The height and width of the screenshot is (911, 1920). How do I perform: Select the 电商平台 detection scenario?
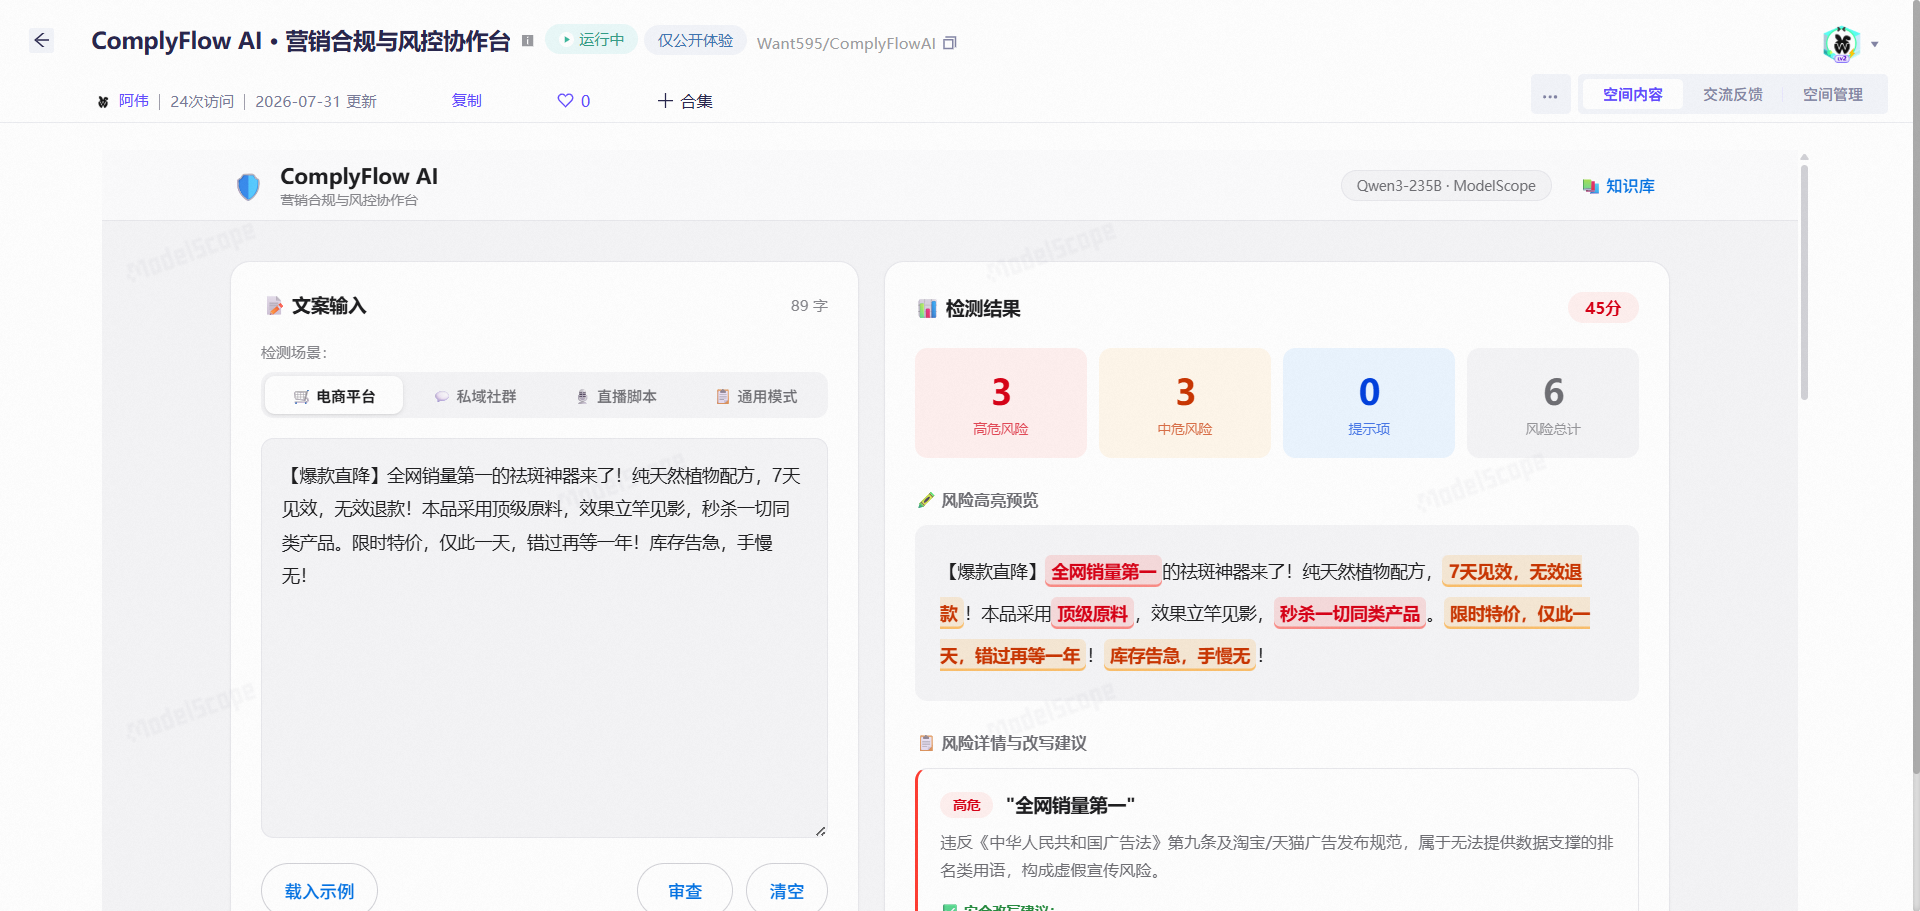[334, 396]
